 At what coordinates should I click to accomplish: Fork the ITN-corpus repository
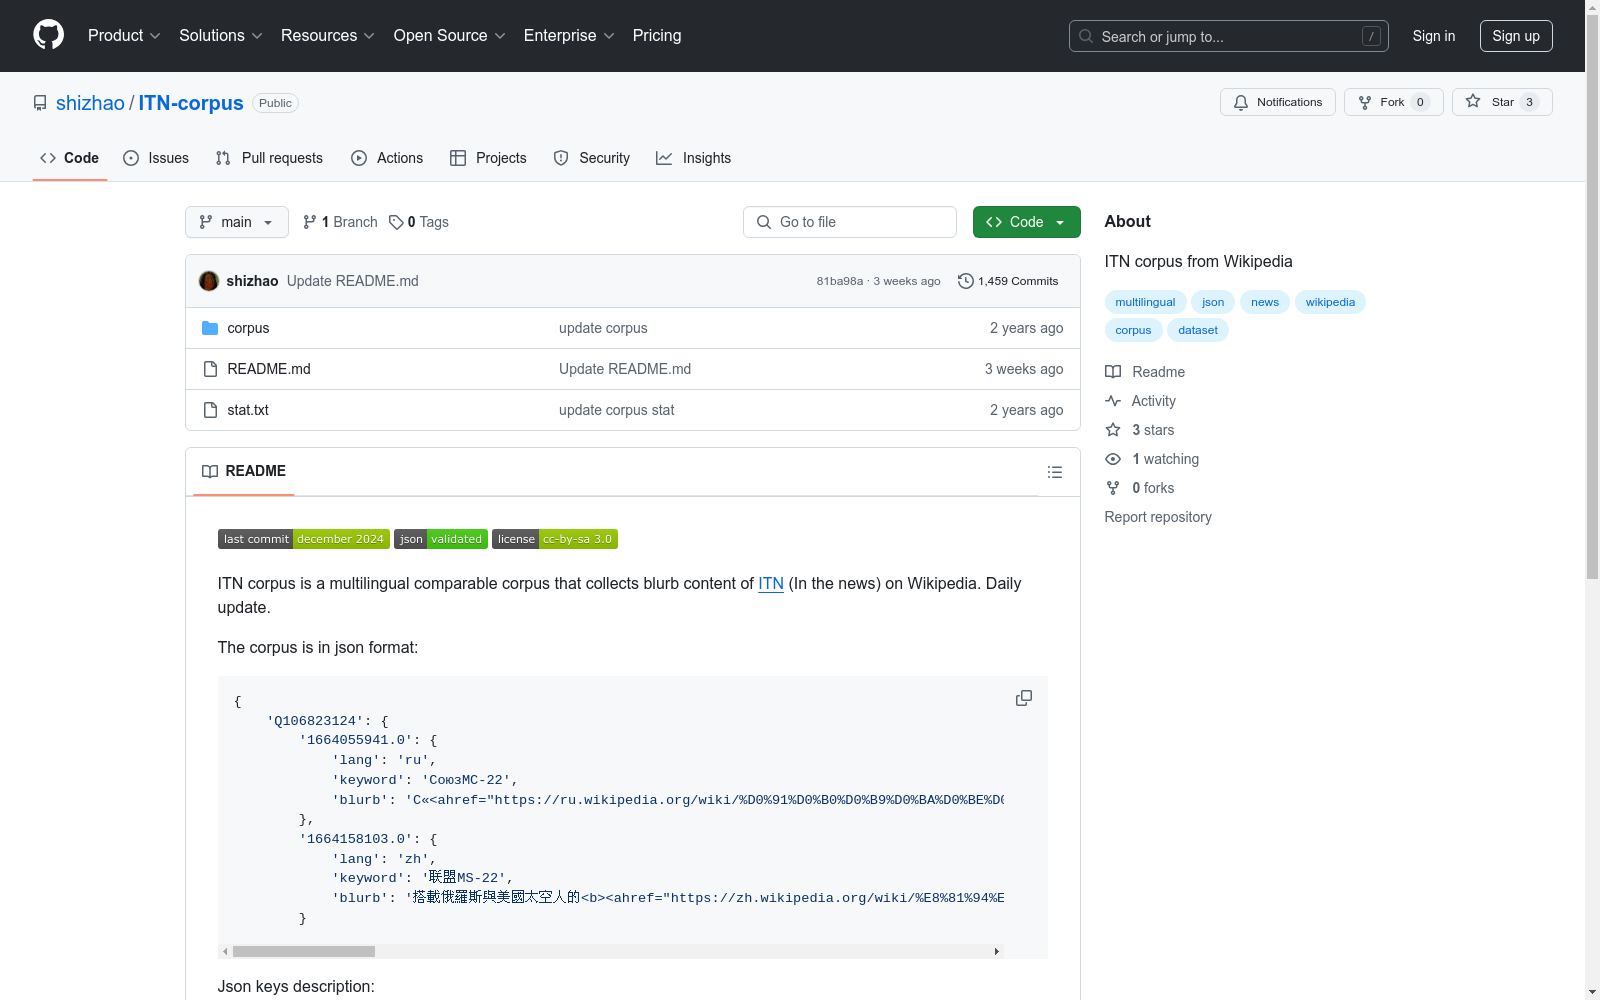click(x=1393, y=102)
